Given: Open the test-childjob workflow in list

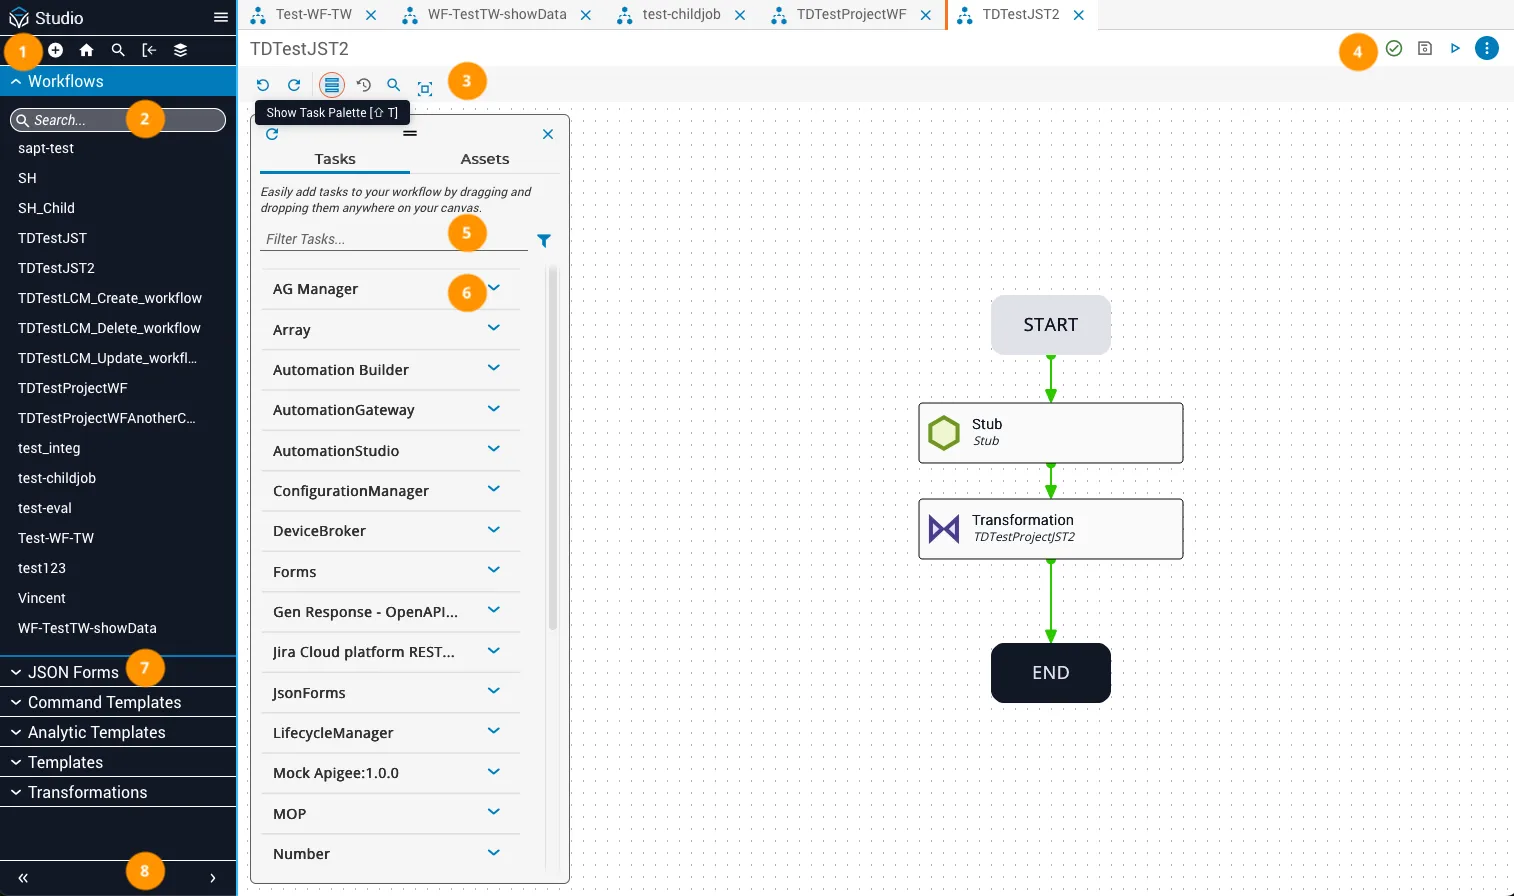Looking at the screenshot, I should [x=57, y=478].
